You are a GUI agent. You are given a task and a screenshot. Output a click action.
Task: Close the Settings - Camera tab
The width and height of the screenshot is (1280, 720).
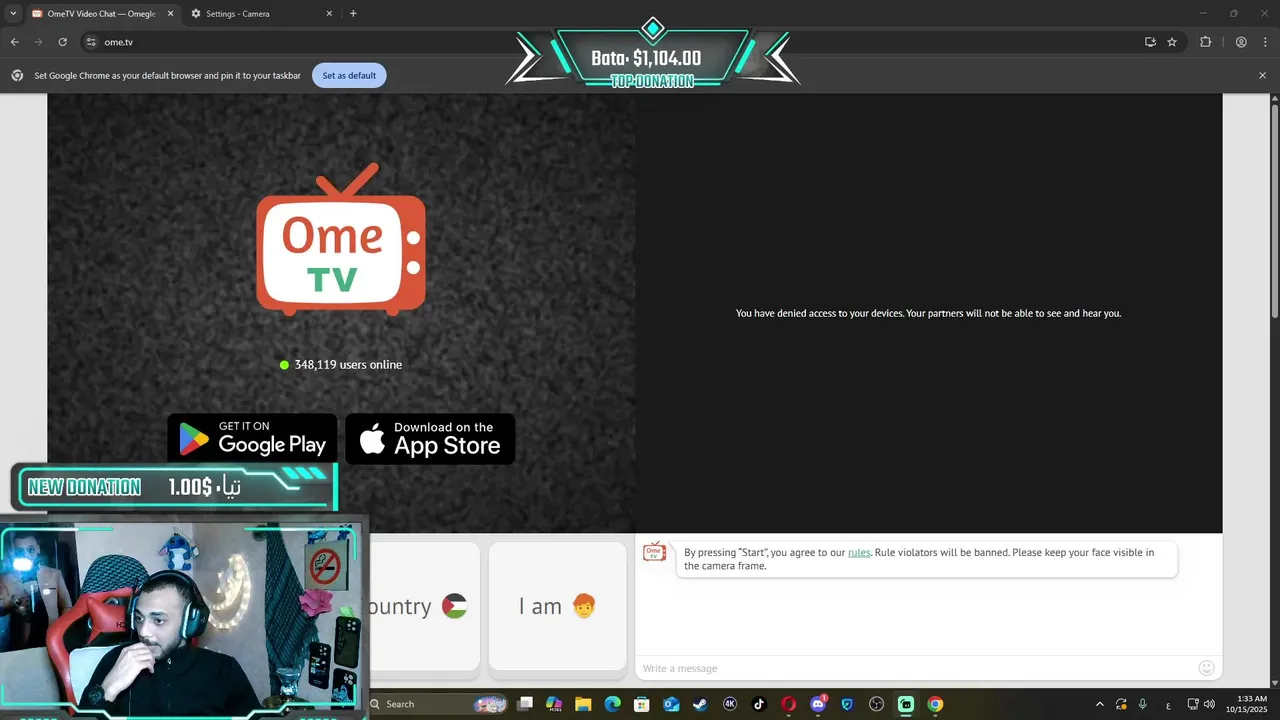tap(329, 14)
